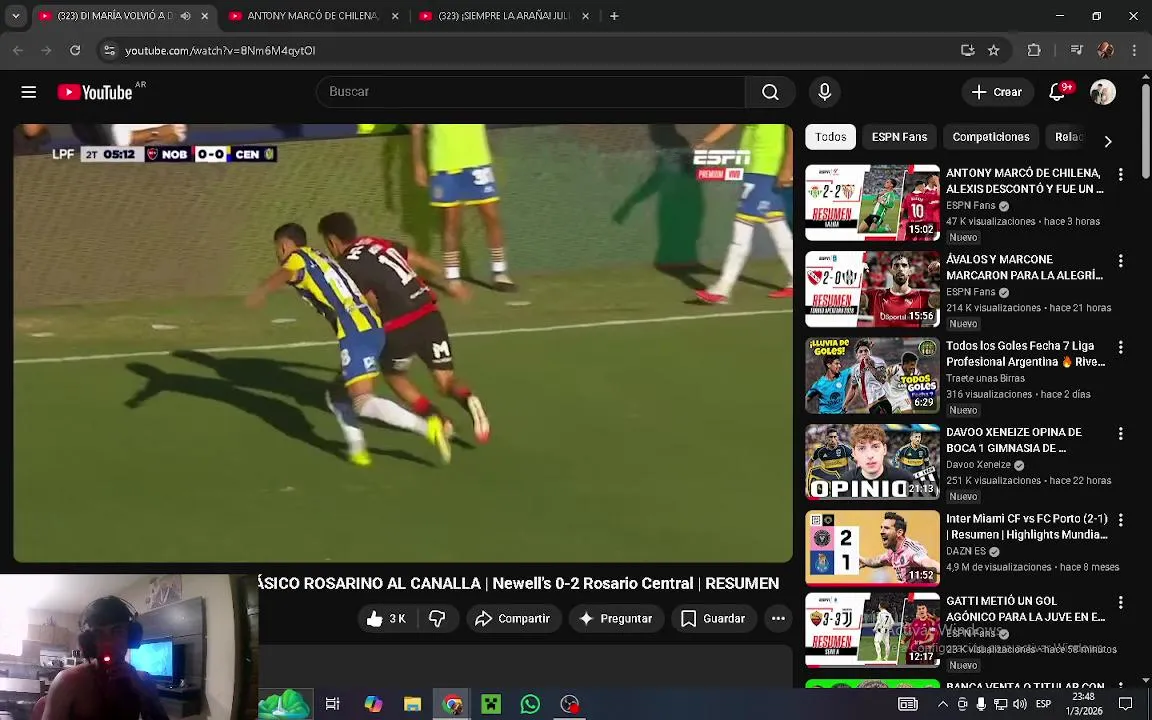This screenshot has width=1152, height=720.
Task: Launch Copilot from the taskbar
Action: point(373,704)
